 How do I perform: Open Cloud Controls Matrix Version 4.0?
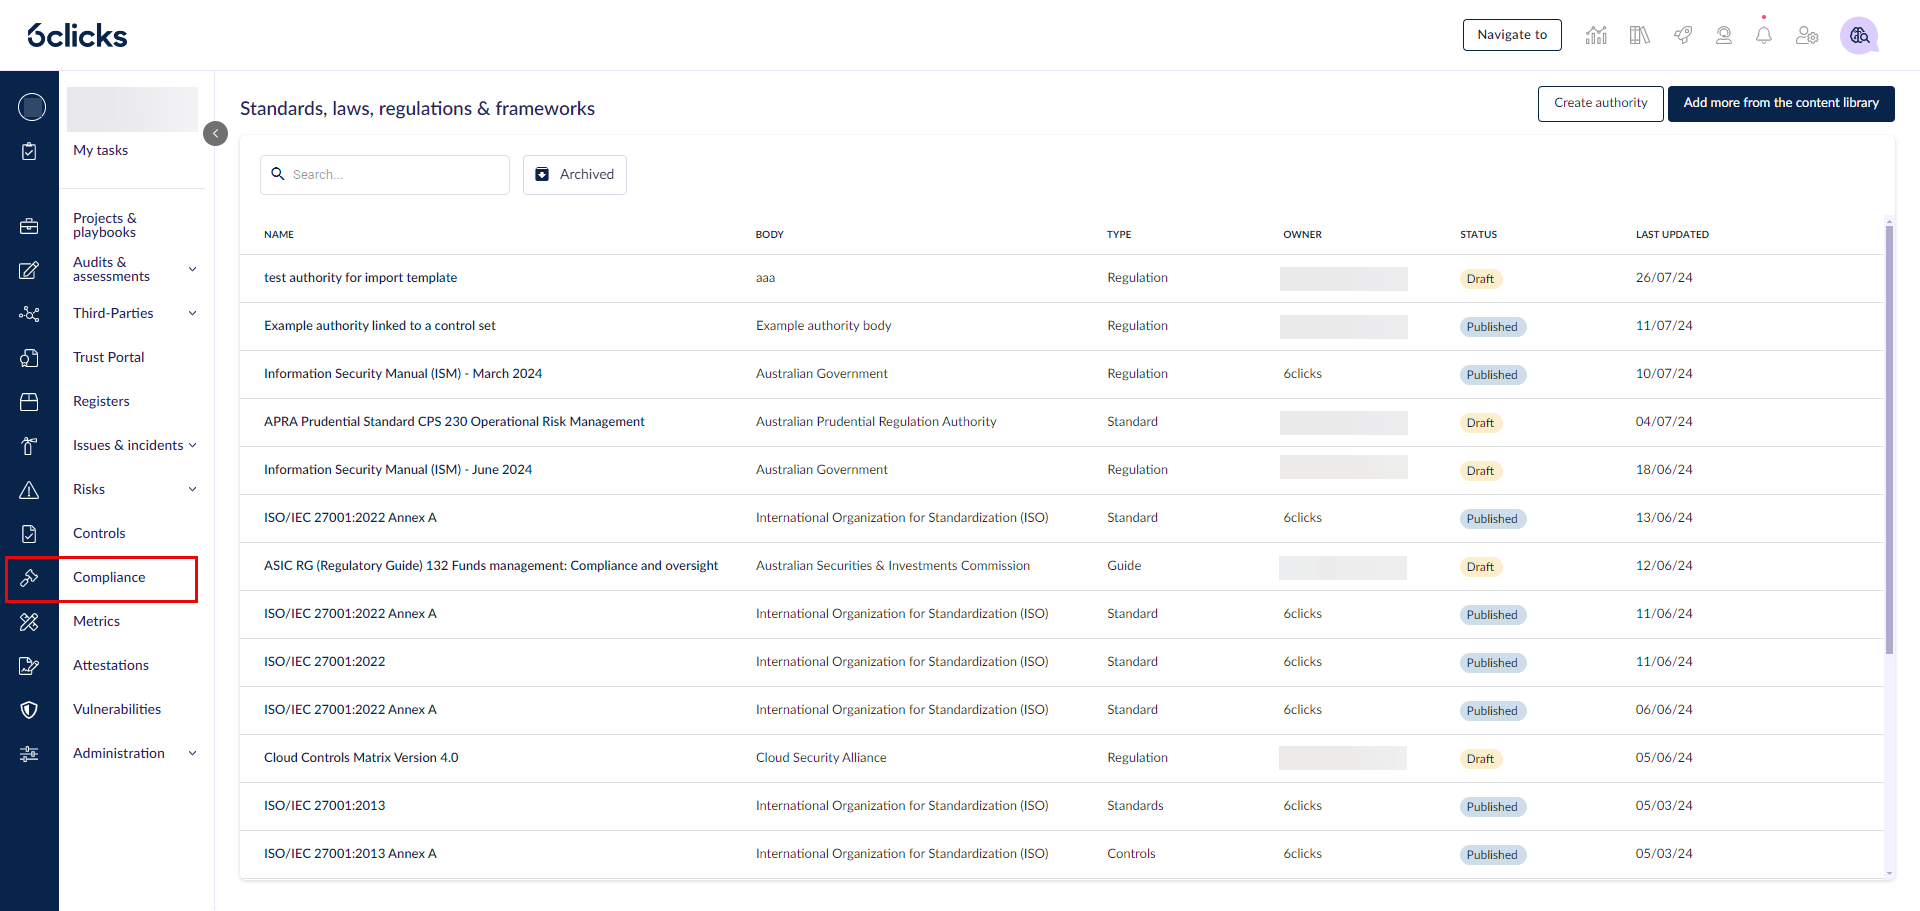(x=361, y=758)
